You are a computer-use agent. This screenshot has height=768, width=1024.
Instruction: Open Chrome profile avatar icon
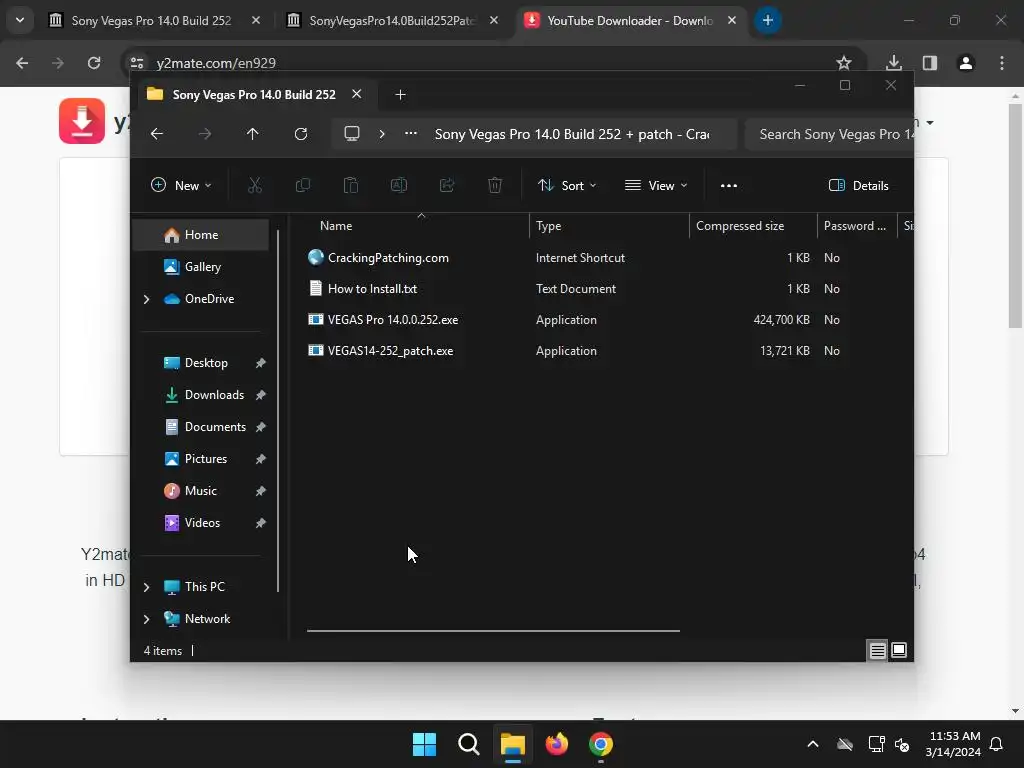[x=966, y=63]
